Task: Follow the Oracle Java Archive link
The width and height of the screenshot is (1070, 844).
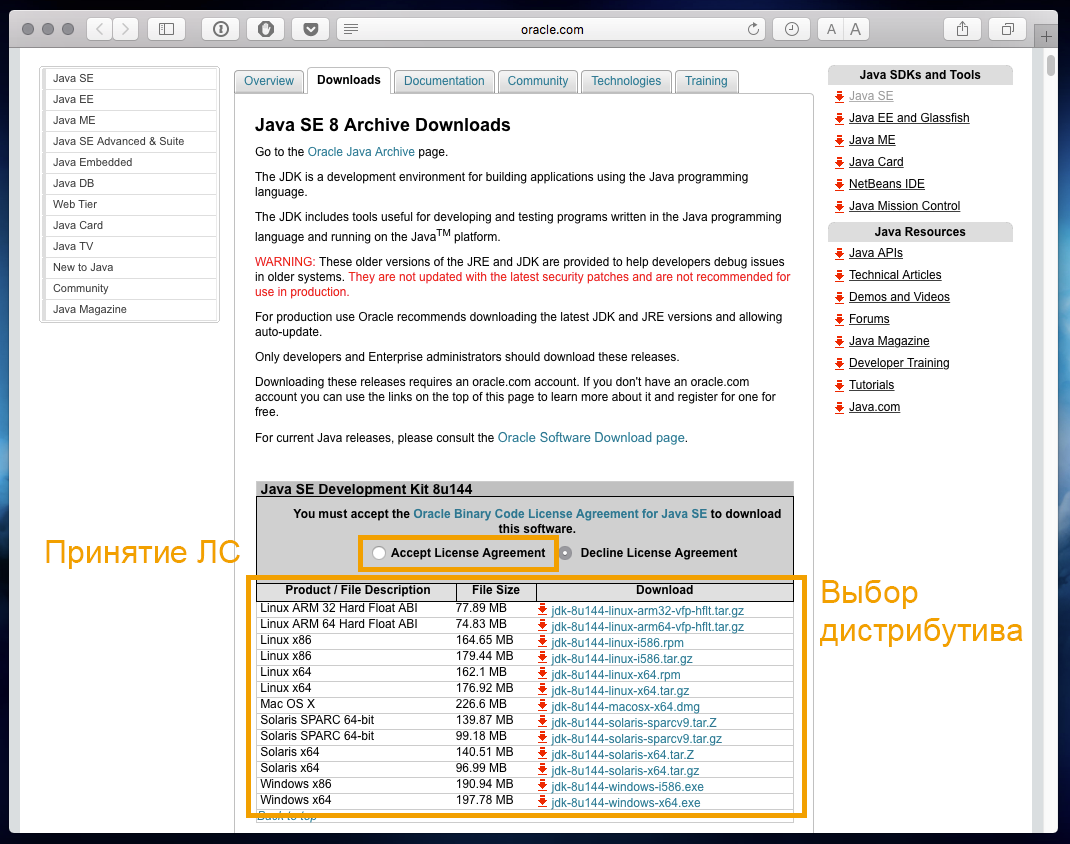Action: 361,151
